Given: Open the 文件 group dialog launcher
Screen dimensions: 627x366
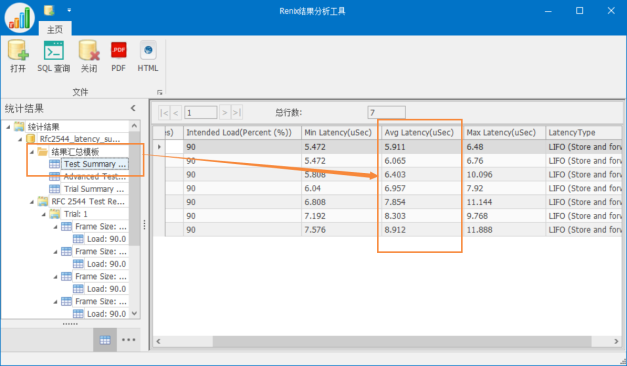Looking at the screenshot, I should 159,92.
